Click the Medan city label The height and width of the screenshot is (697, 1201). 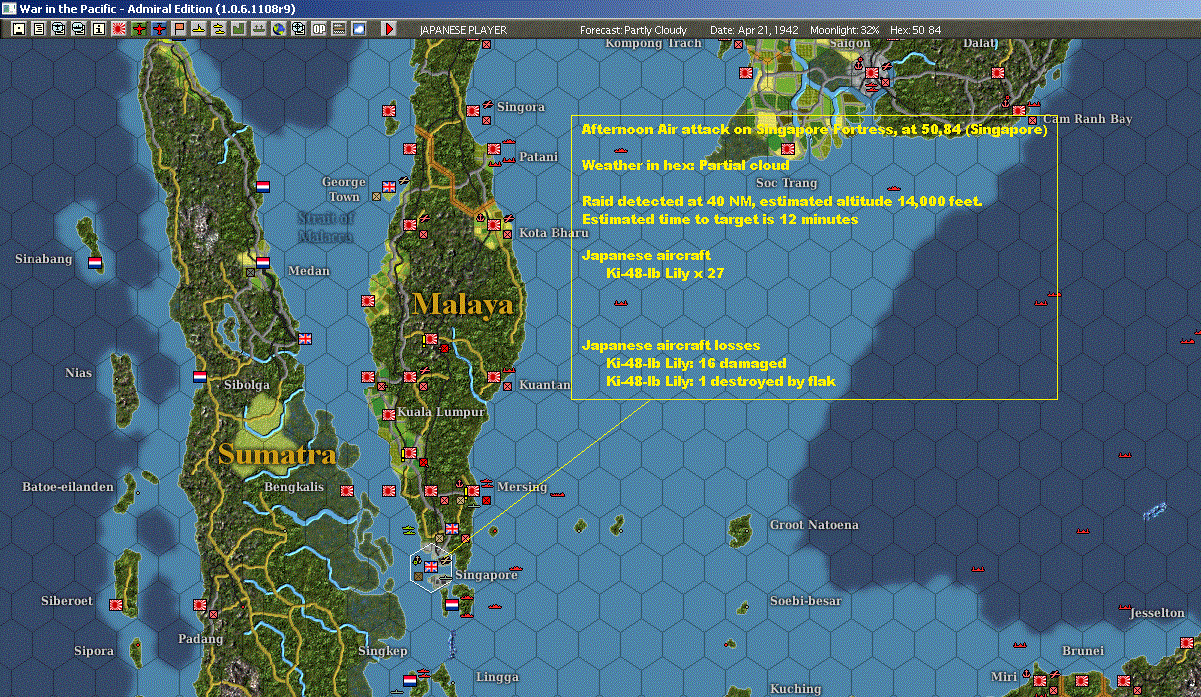[x=308, y=271]
